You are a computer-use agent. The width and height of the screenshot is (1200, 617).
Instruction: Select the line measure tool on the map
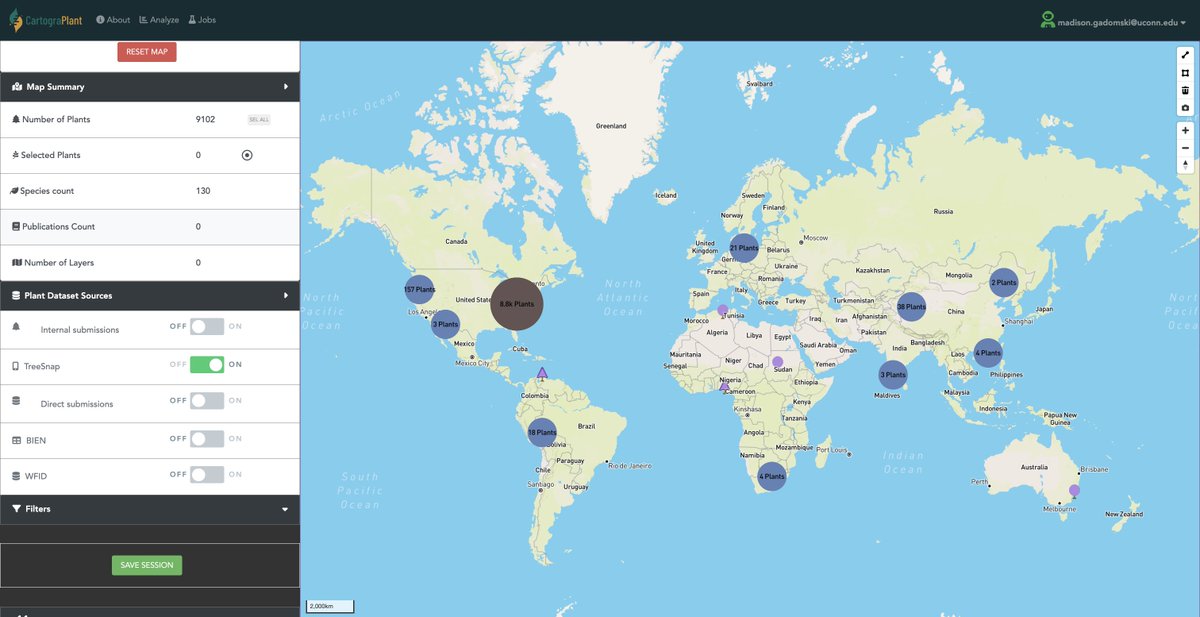click(x=1185, y=55)
